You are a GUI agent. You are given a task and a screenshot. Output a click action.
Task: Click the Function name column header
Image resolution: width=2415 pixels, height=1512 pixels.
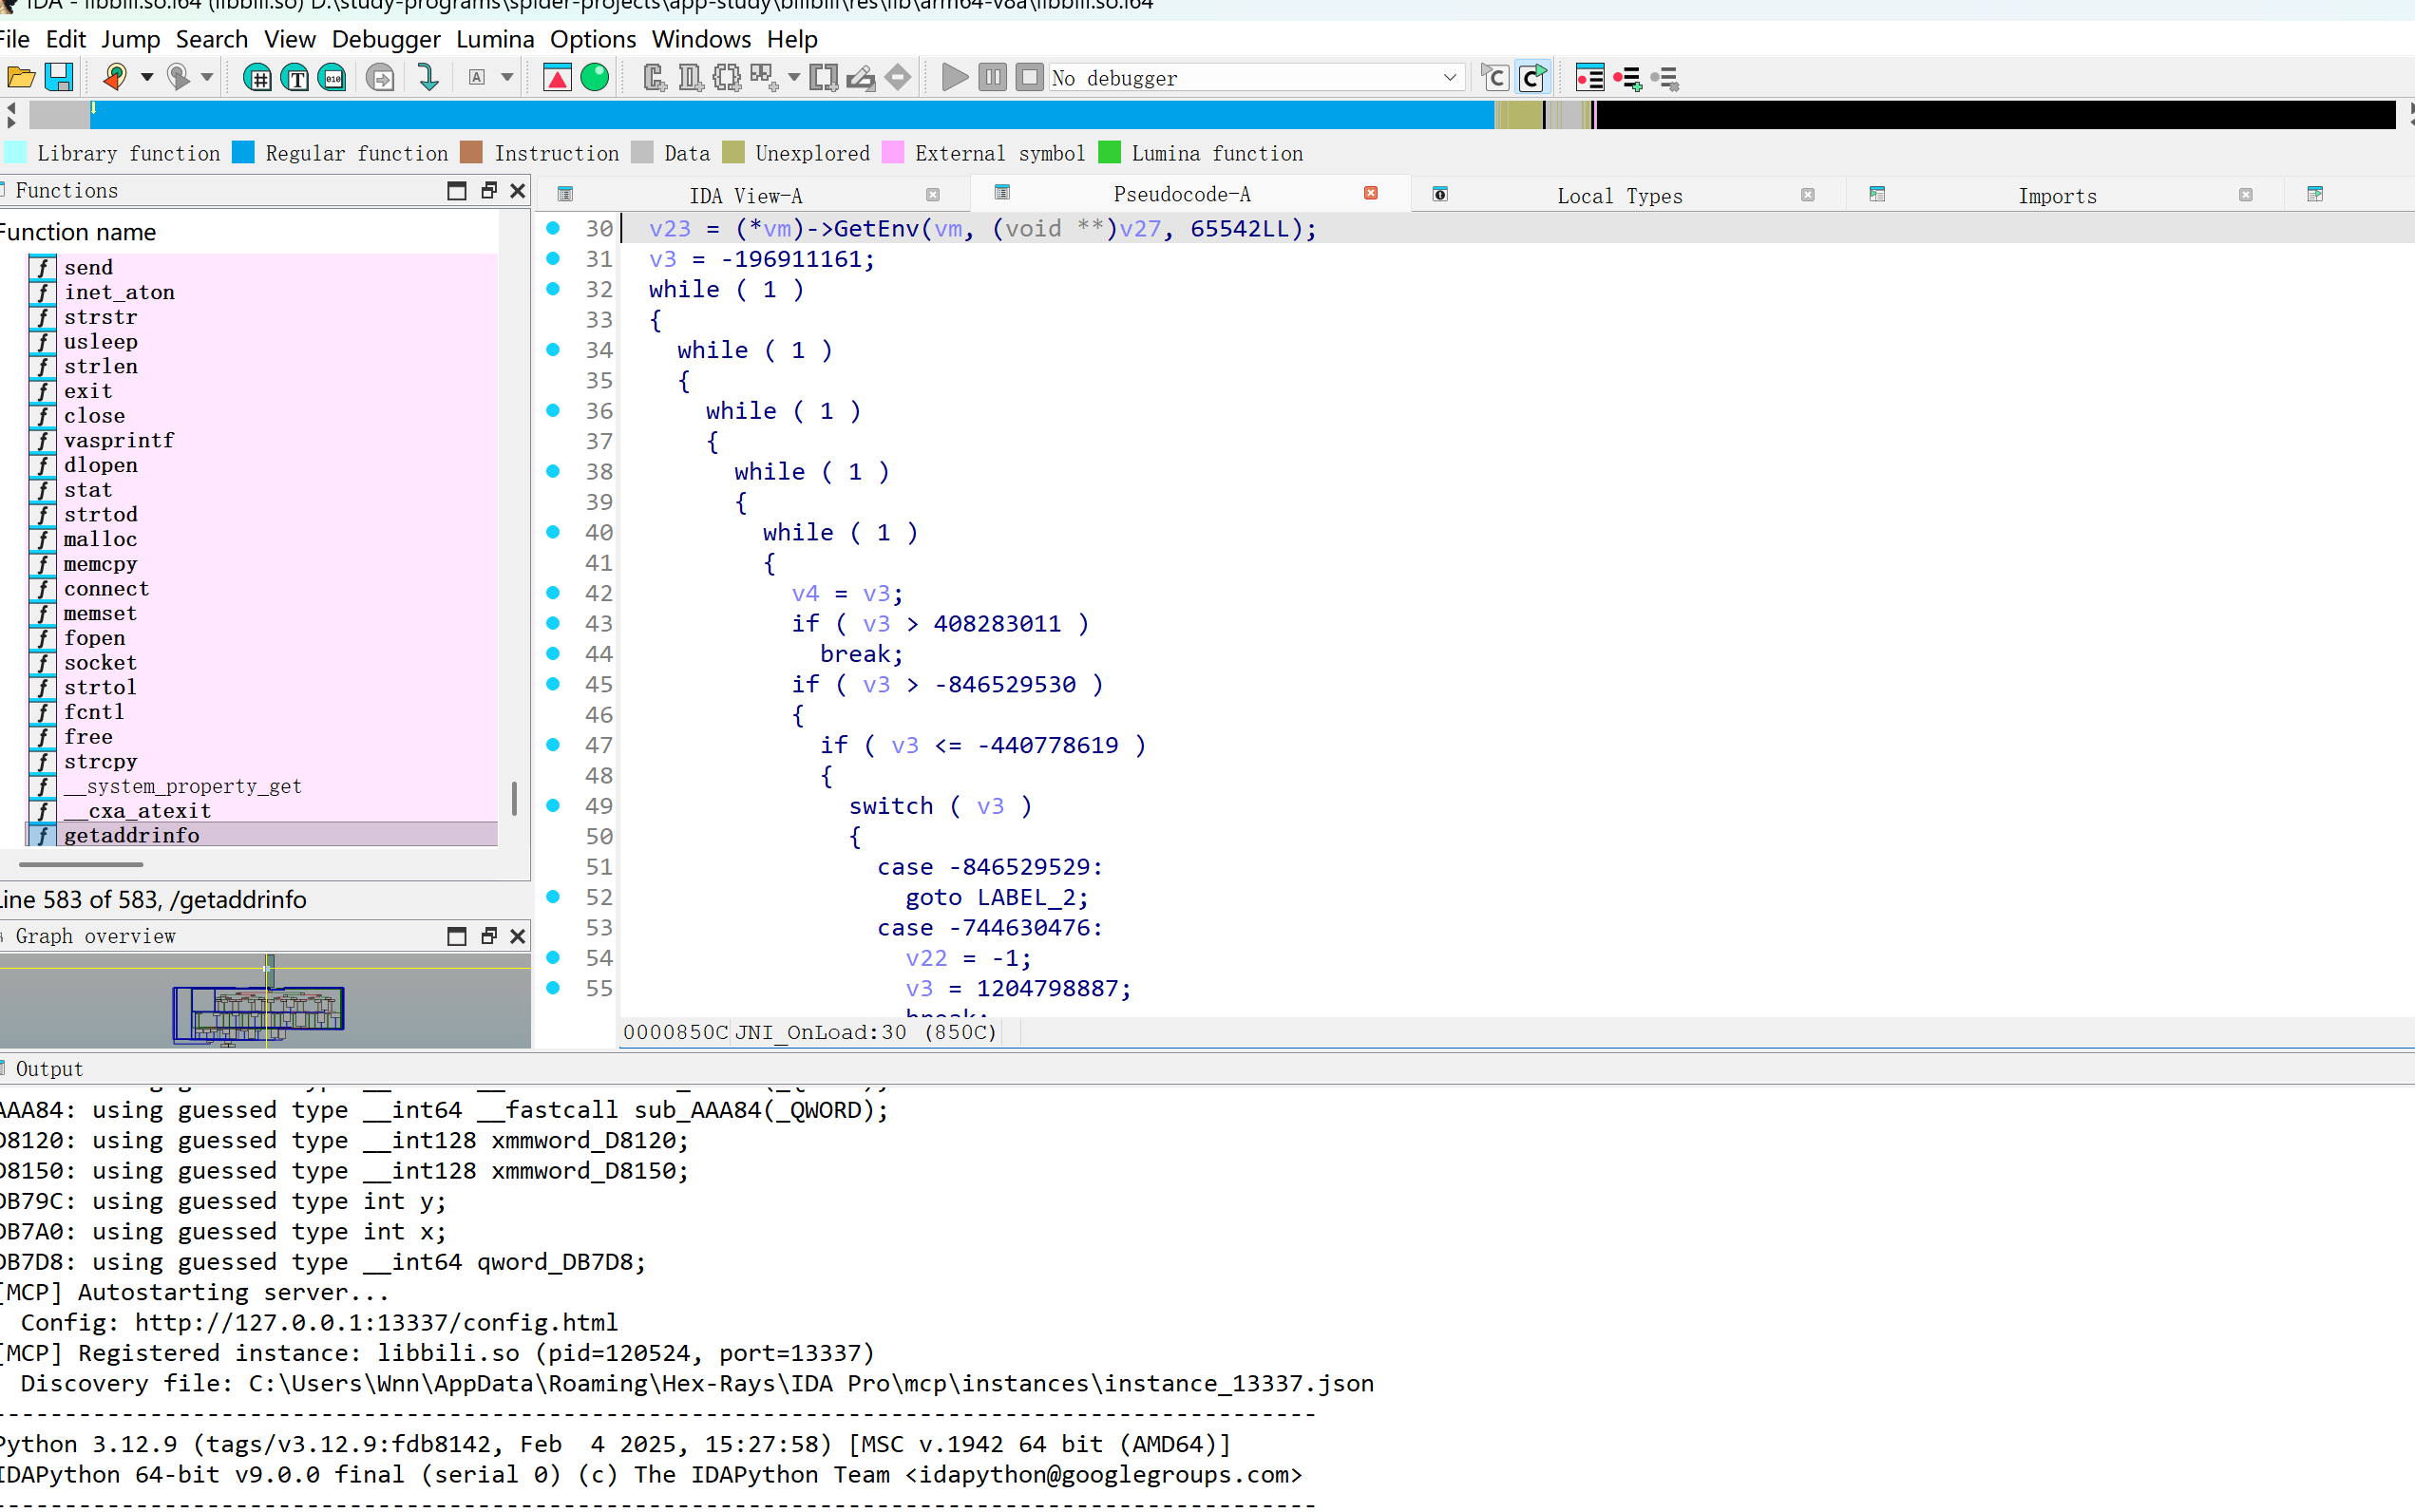point(78,232)
